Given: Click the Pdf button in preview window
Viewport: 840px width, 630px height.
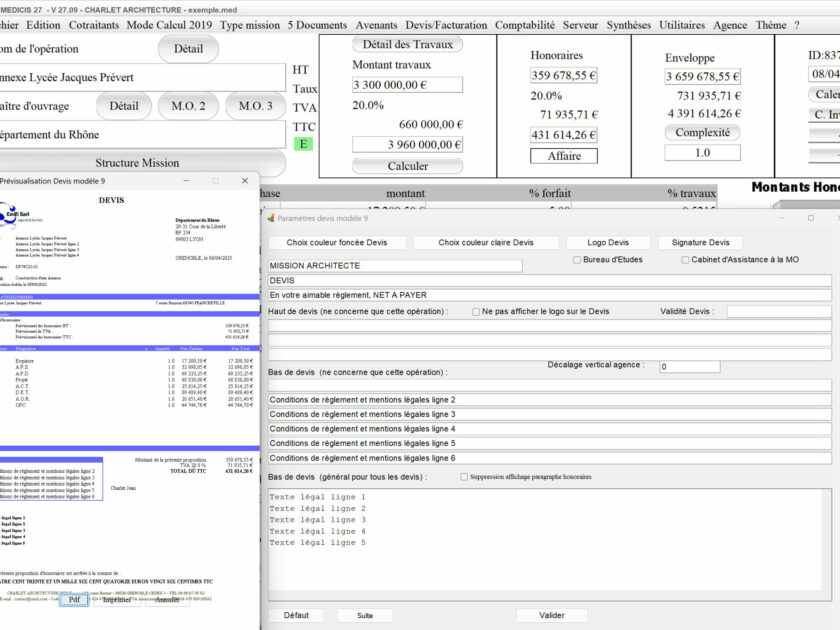Looking at the screenshot, I should [74, 600].
